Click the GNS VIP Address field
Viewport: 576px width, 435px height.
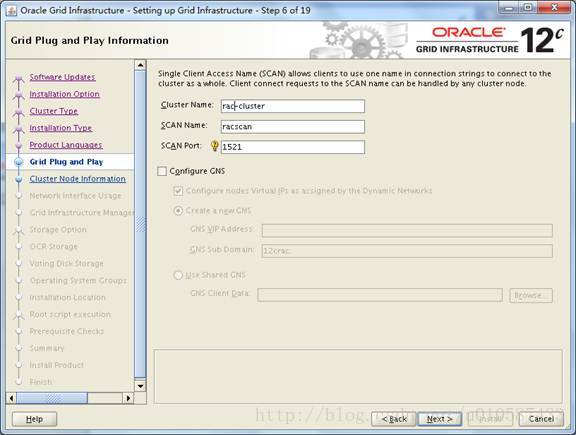pos(407,230)
